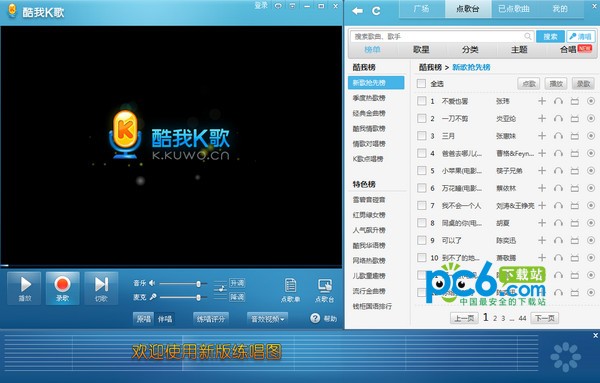Click the TV icon for song 9 可以了

click(574, 240)
